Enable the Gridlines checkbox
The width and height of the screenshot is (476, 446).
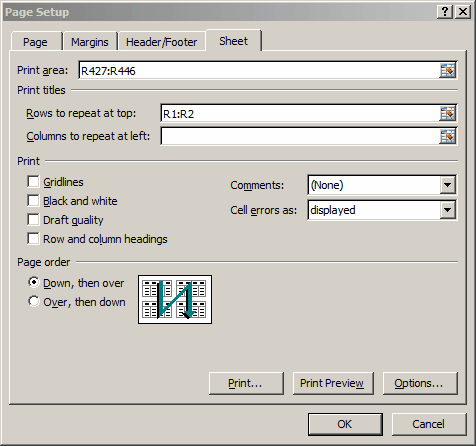[x=33, y=182]
